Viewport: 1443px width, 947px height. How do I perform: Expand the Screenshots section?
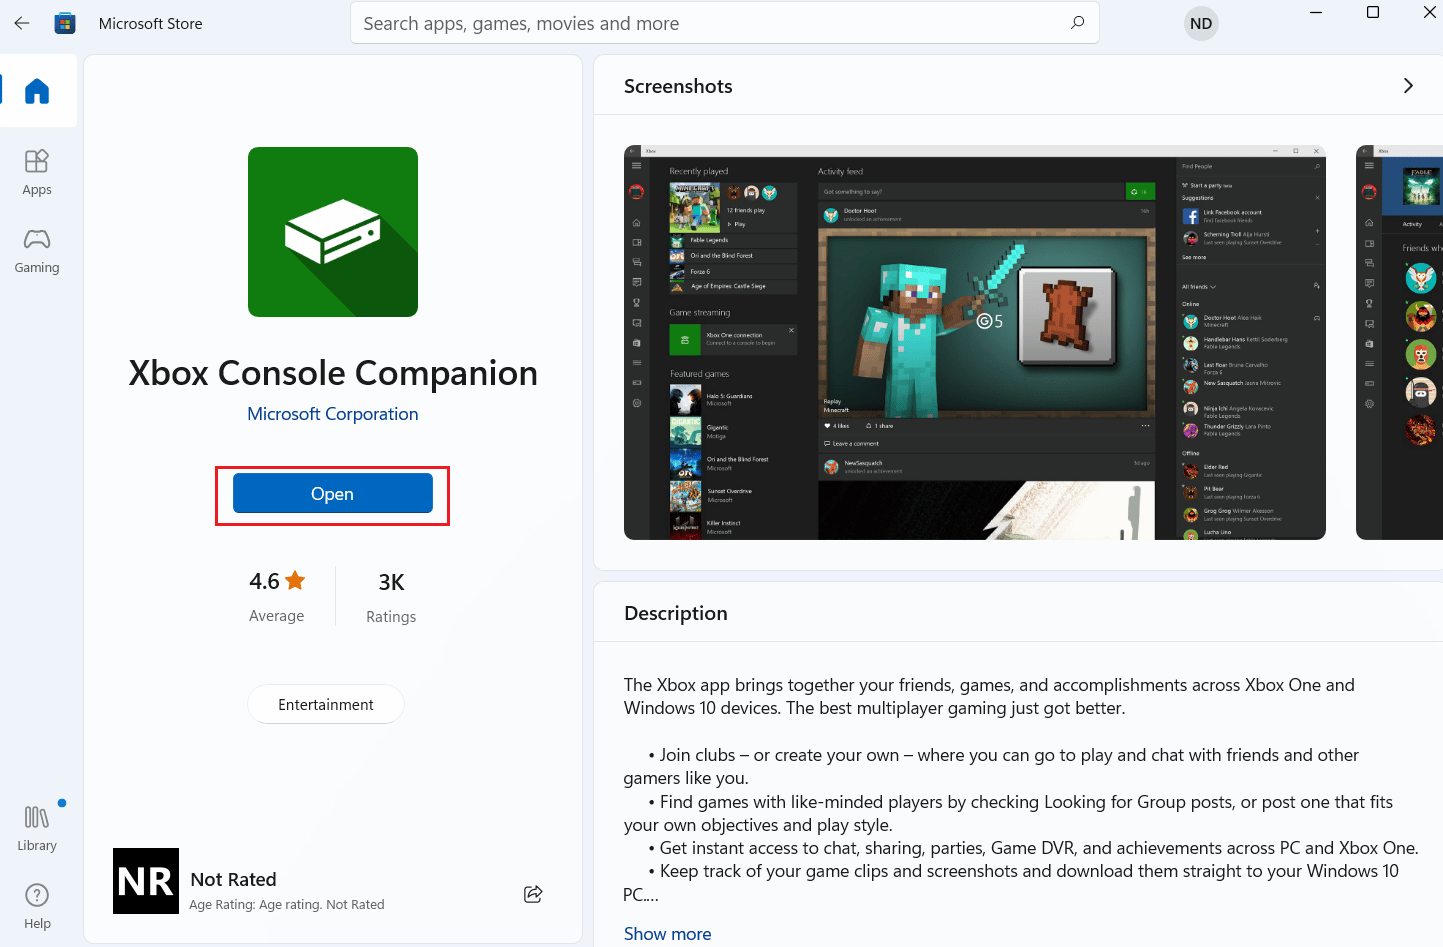1408,85
